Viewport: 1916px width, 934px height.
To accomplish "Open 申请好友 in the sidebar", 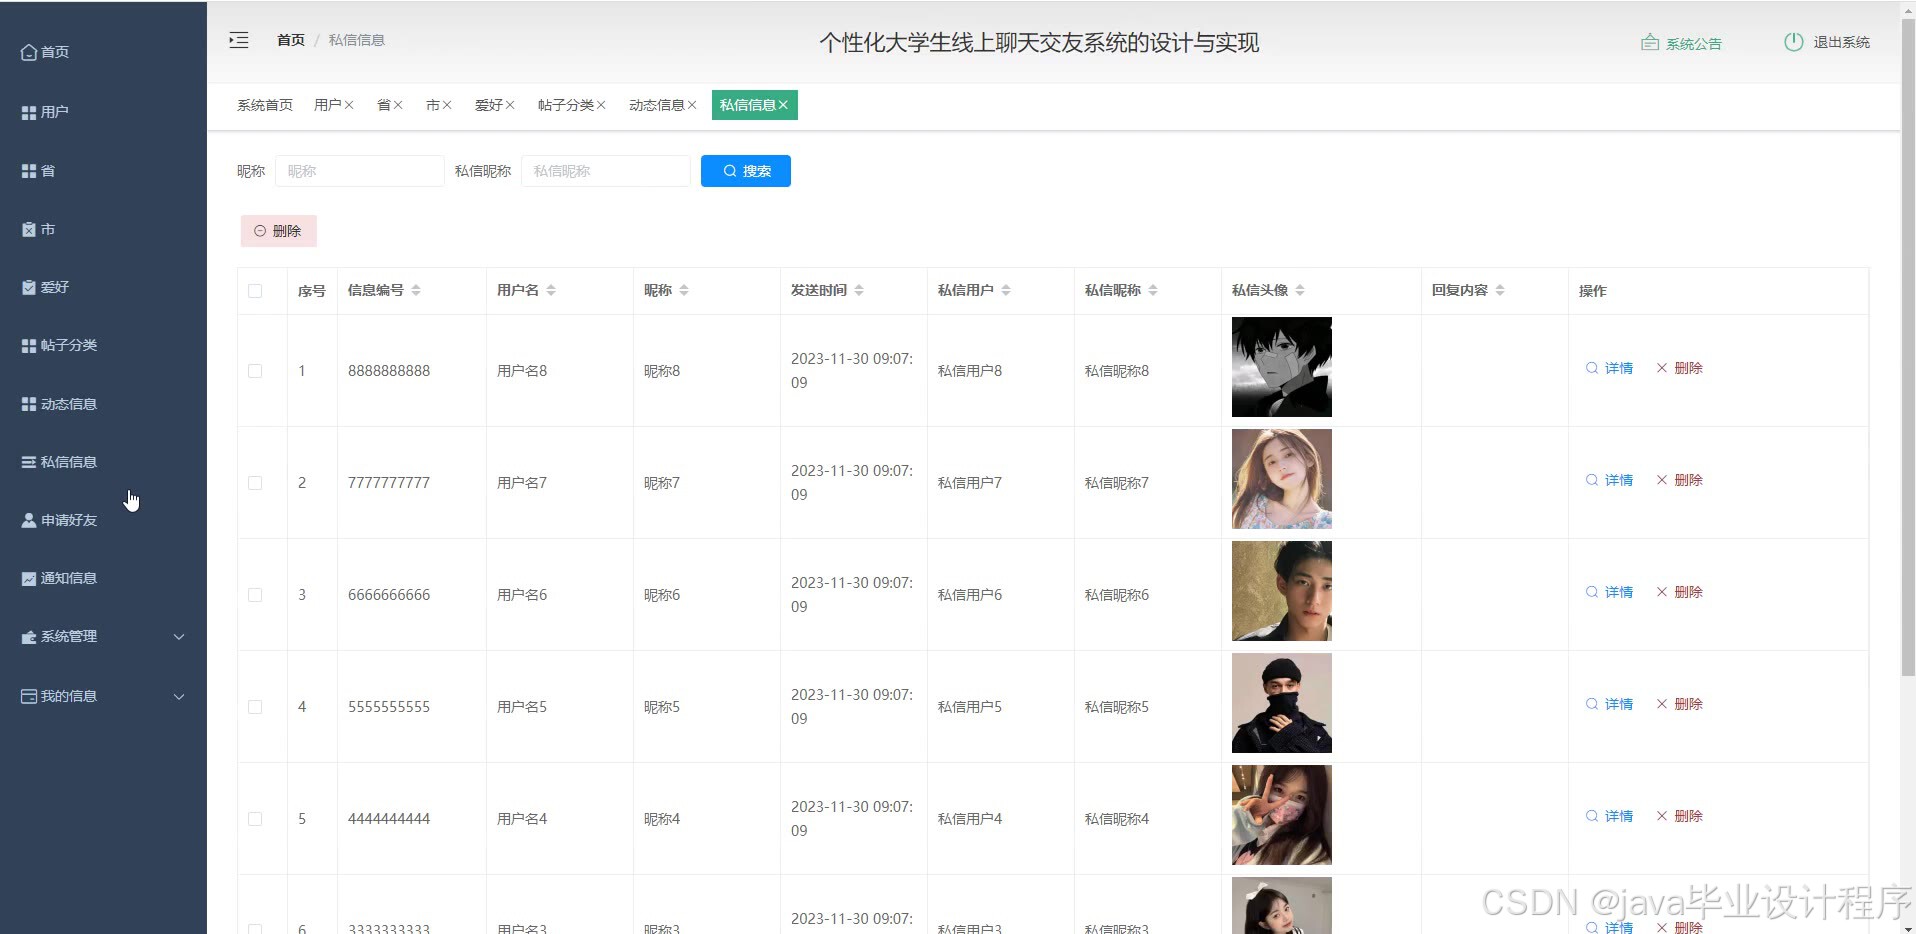I will [59, 520].
